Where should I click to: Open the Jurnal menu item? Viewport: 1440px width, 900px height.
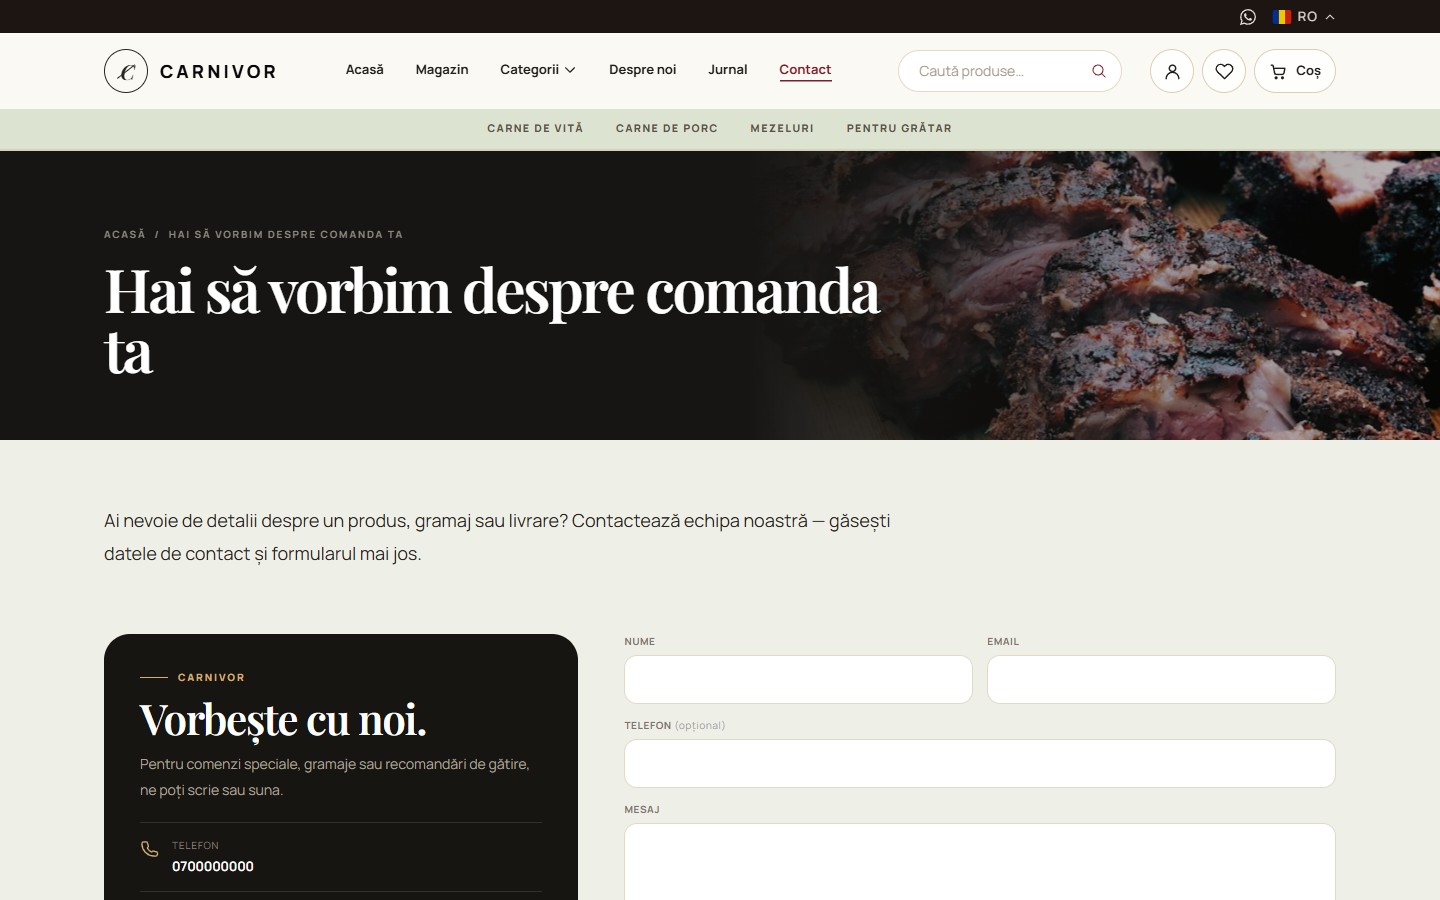(728, 70)
